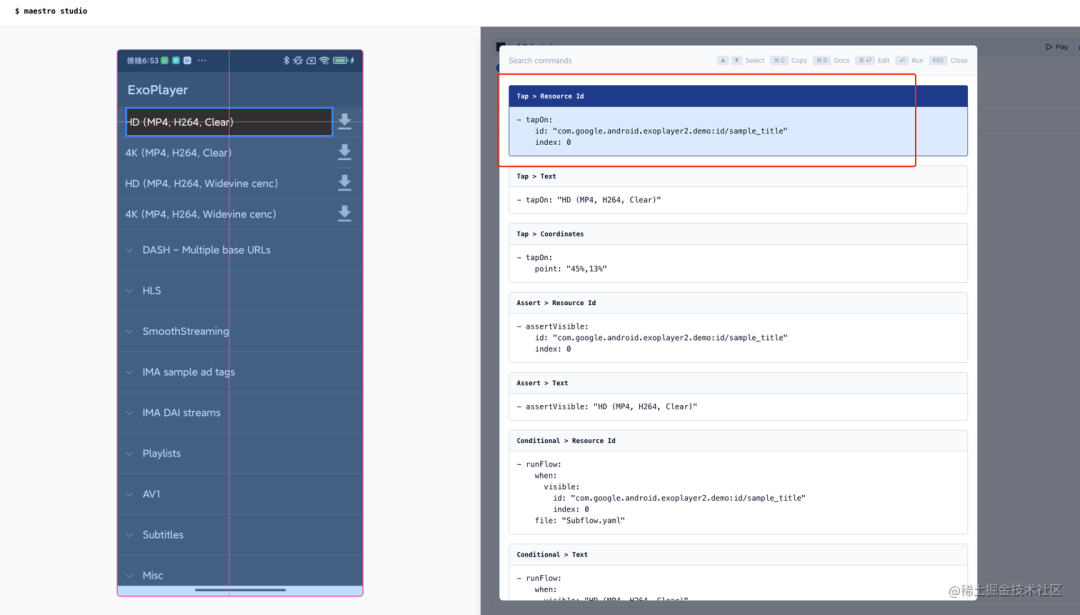The width and height of the screenshot is (1080, 615).
Task: Click the Play button behind the palette
Action: pos(1057,47)
